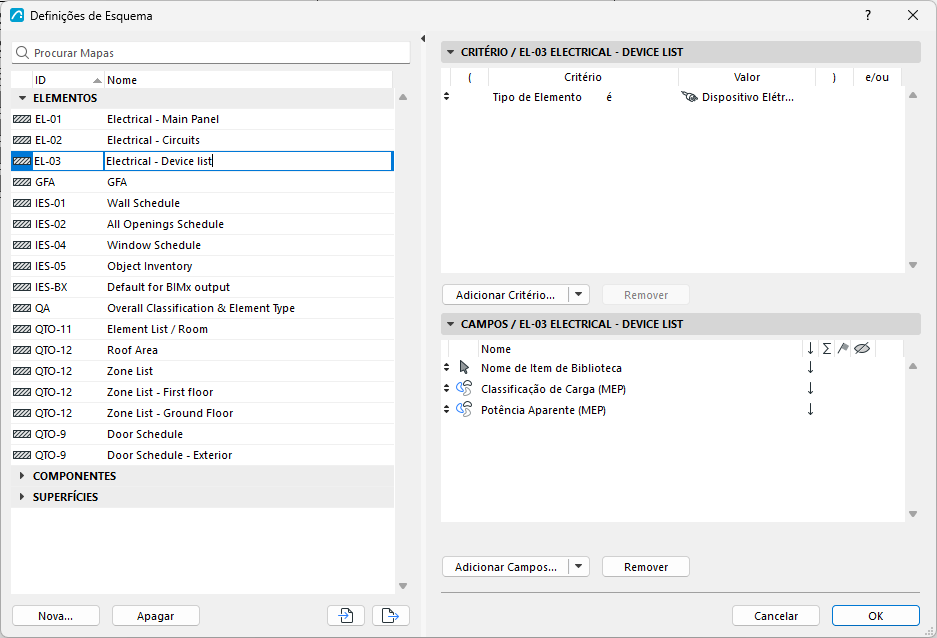
Task: Click the Classificação de Carga property icon
Action: (x=464, y=389)
